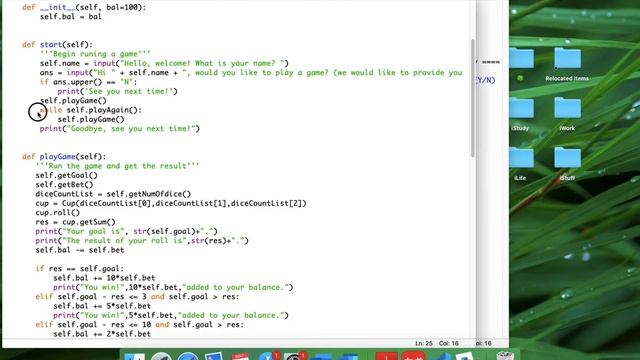
Task: Click the print("You win!",10*self.bet line
Action: click(x=173, y=287)
